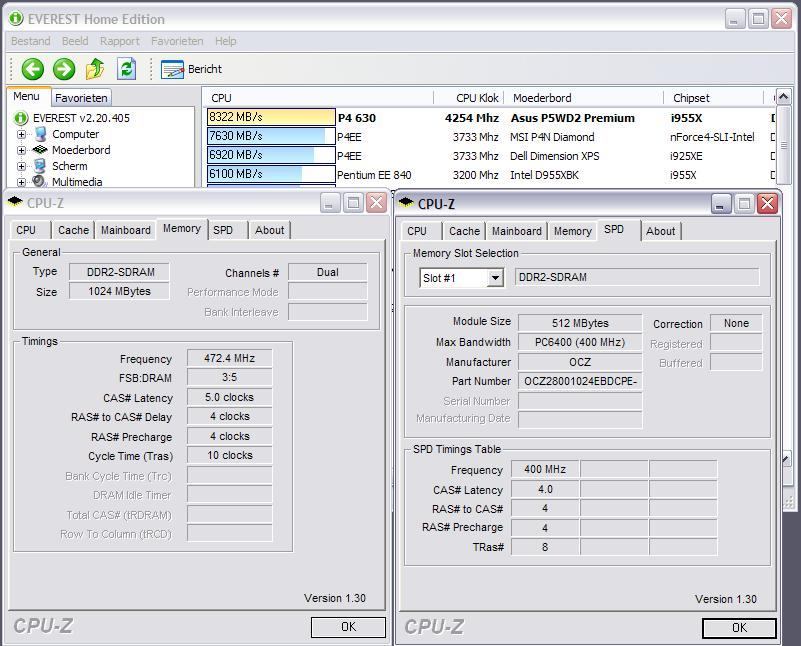The height and width of the screenshot is (646, 801).
Task: Expand the Moederbord tree node
Action: [x=21, y=150]
